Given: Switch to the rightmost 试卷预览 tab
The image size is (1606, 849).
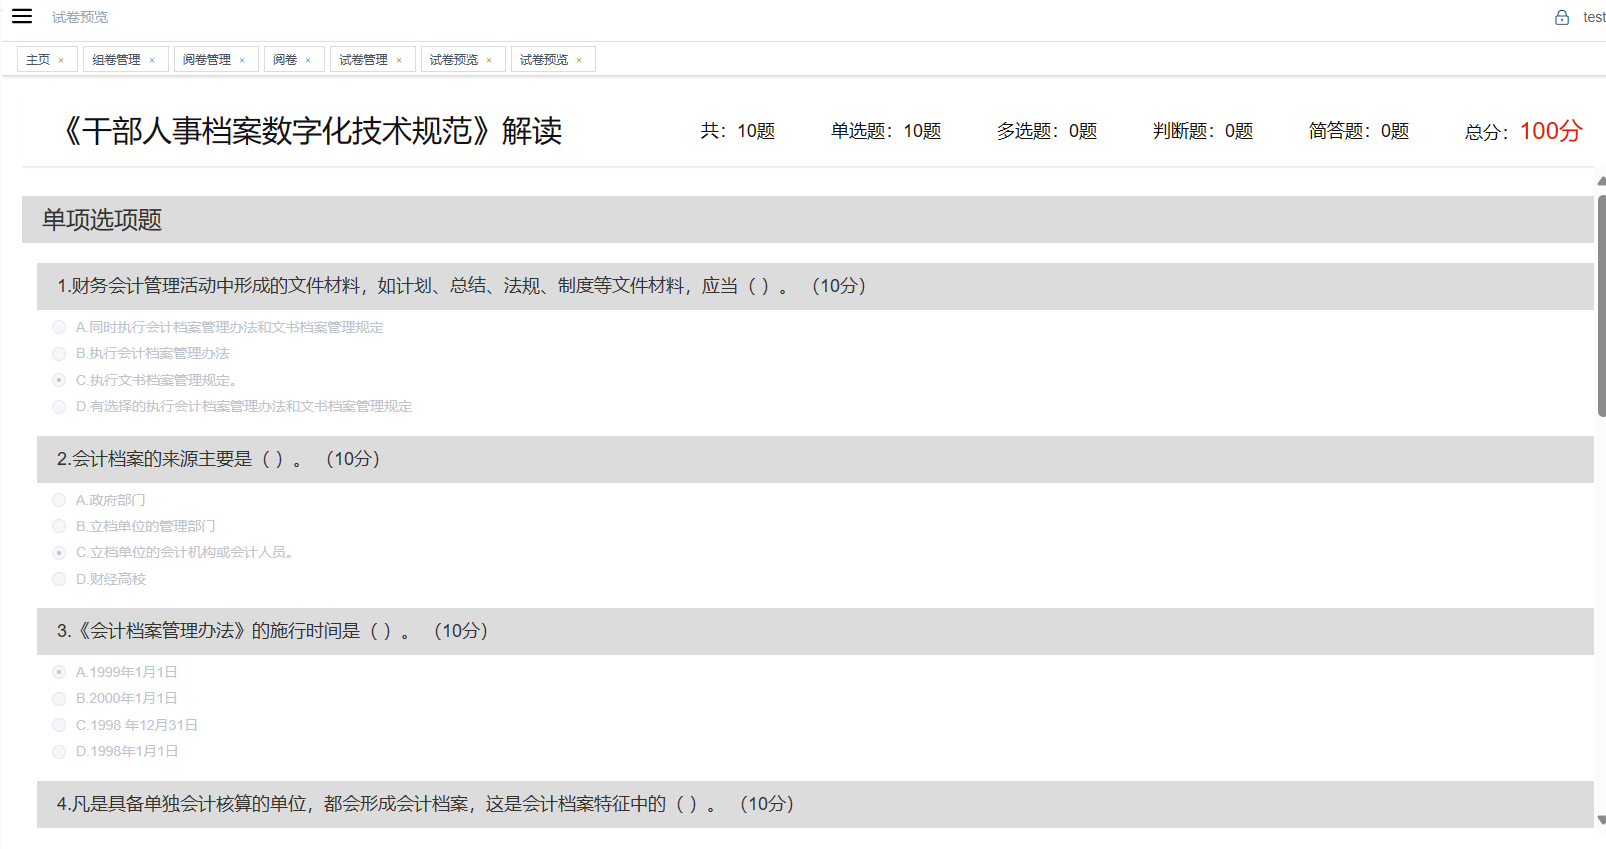Looking at the screenshot, I should (543, 60).
